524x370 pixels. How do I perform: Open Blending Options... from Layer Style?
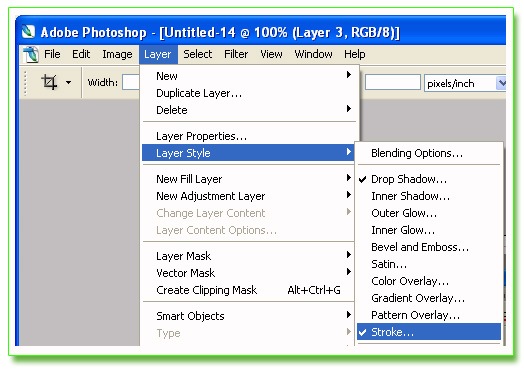(429, 153)
